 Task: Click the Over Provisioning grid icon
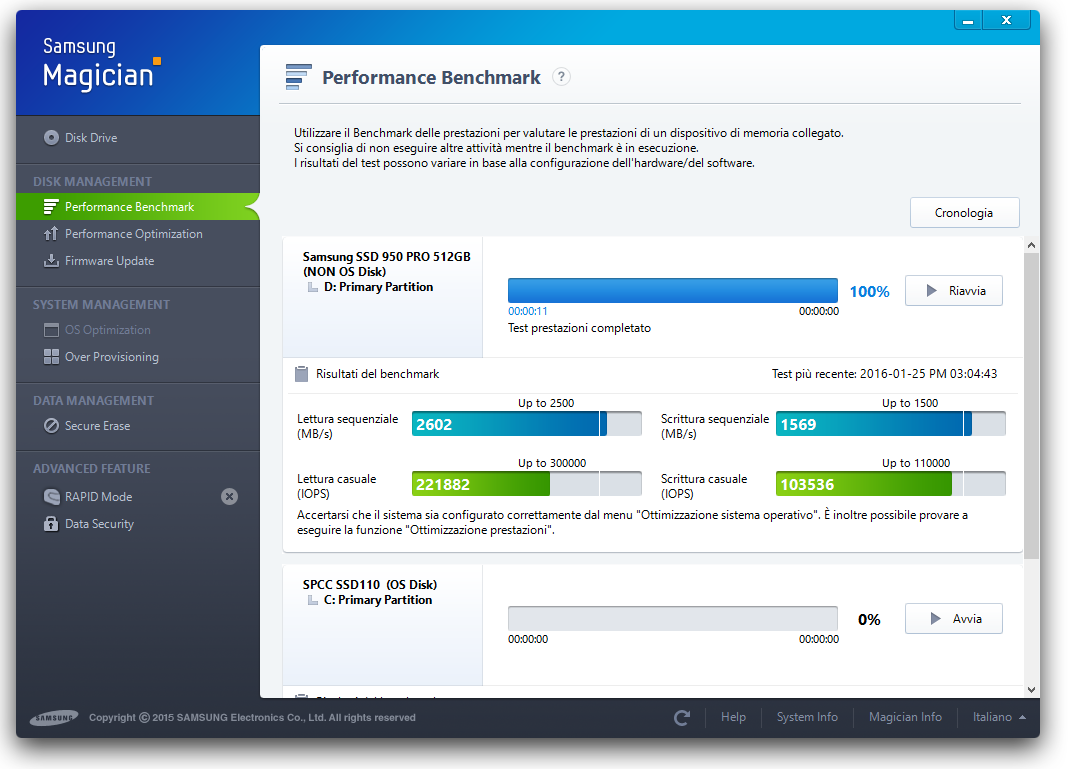[x=51, y=357]
